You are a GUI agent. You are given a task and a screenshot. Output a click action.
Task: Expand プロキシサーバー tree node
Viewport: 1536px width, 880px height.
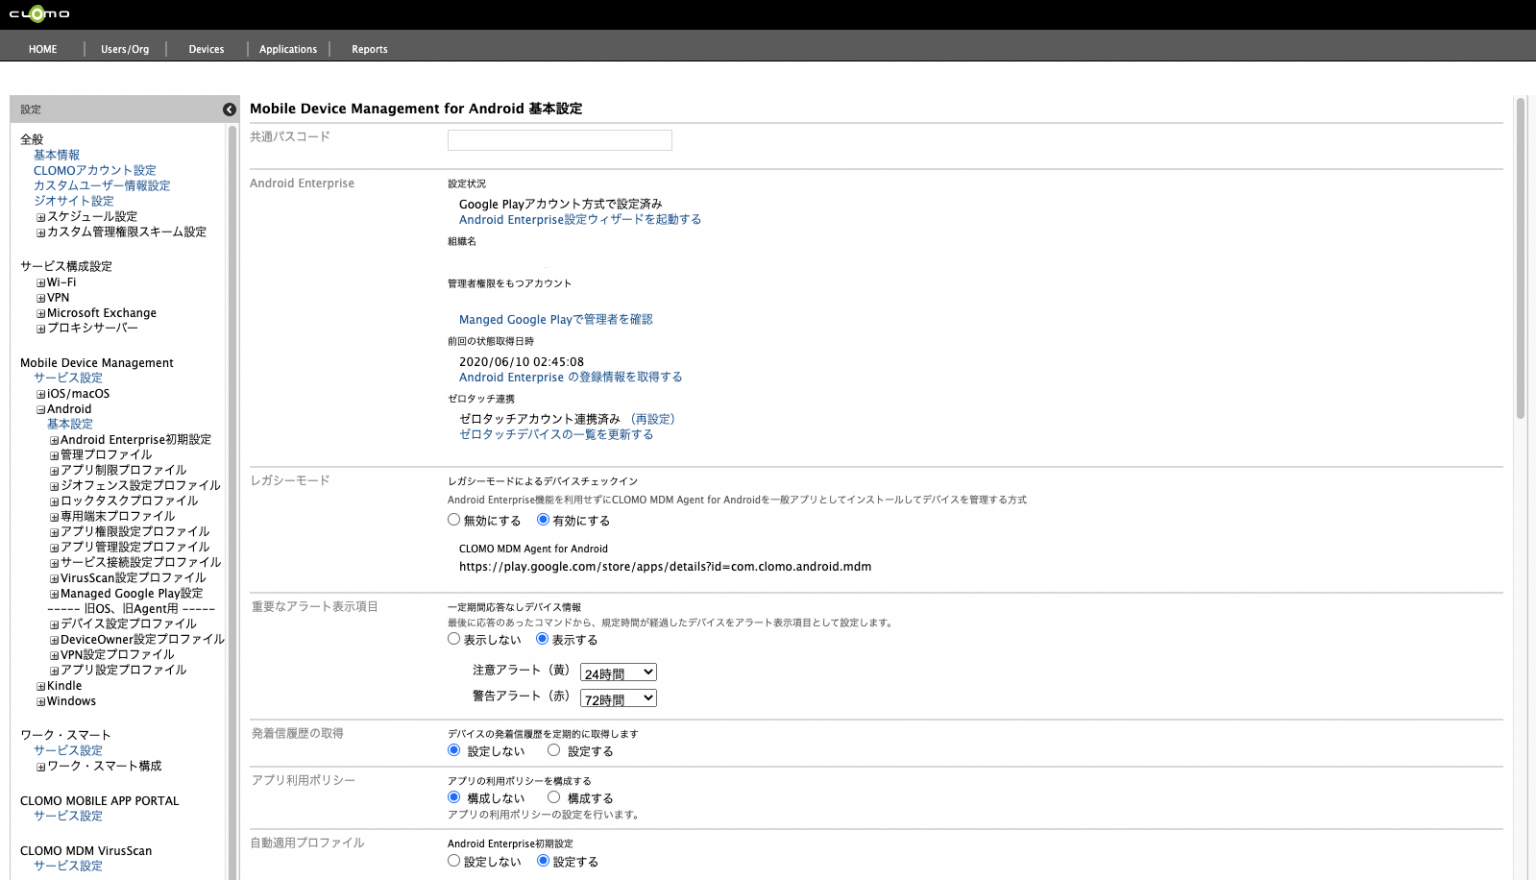click(x=41, y=329)
